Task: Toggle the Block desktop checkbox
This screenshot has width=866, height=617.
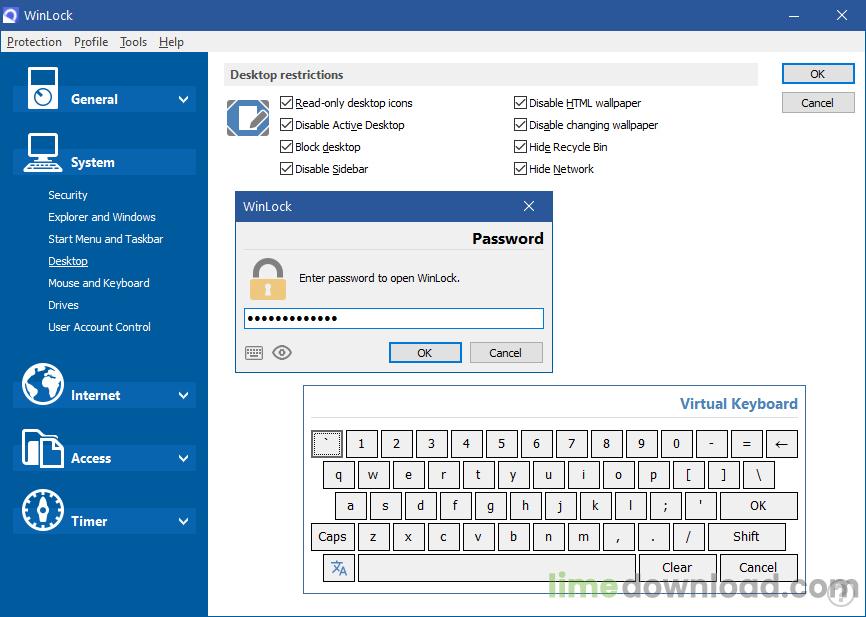Action: coord(286,147)
